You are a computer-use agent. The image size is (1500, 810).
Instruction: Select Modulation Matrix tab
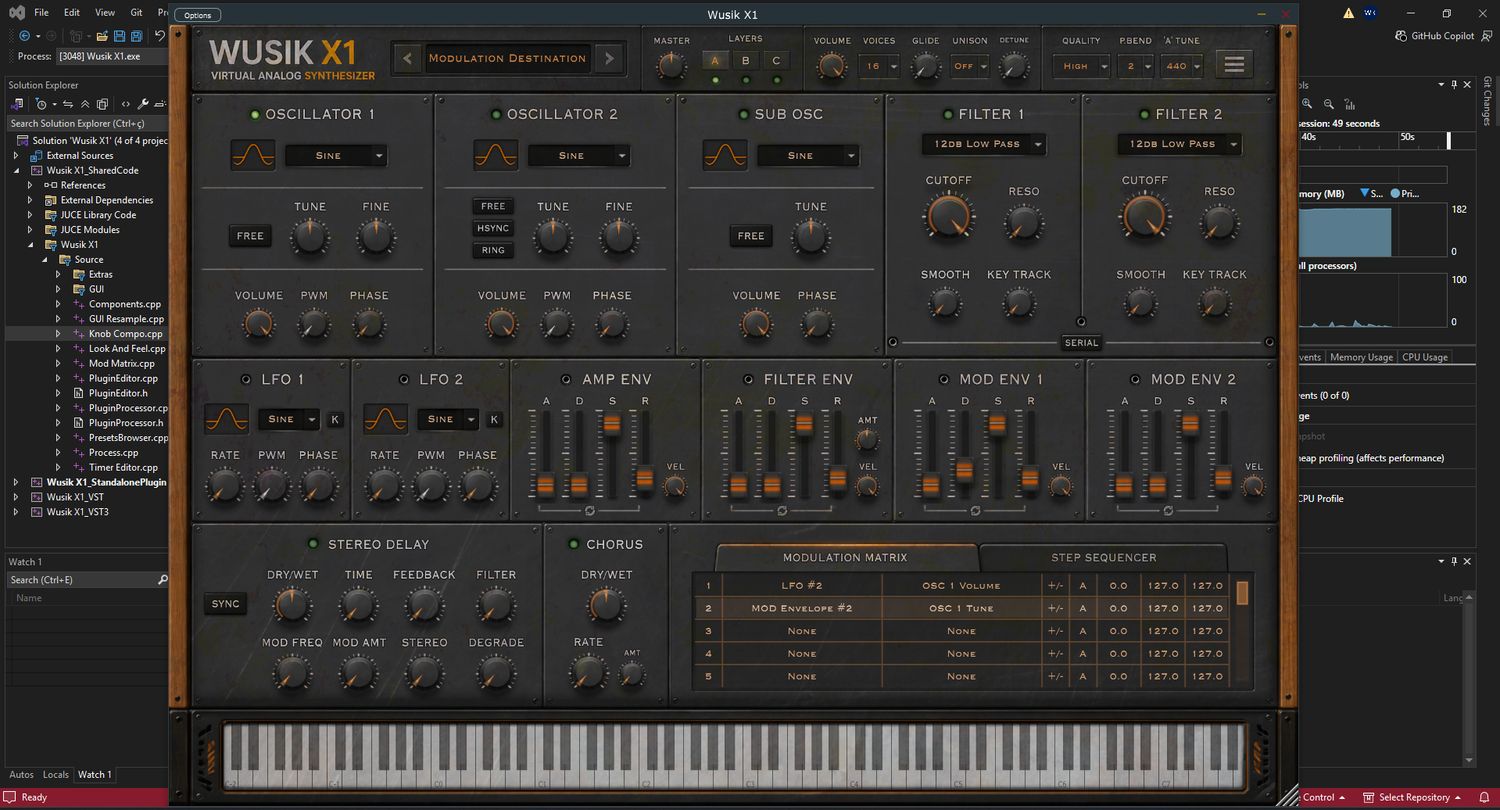tap(845, 557)
